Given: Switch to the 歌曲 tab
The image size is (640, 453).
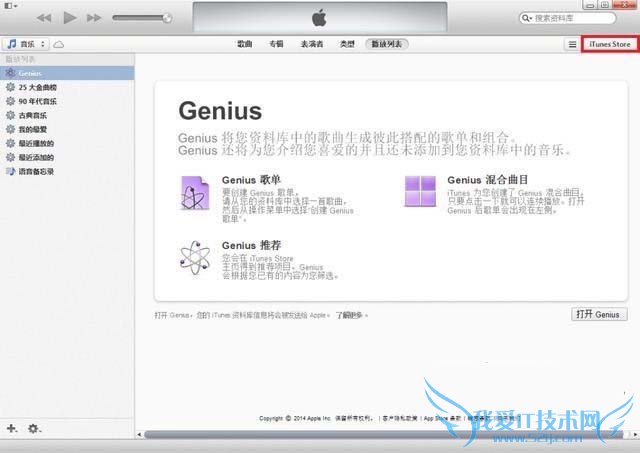Looking at the screenshot, I should pos(244,44).
